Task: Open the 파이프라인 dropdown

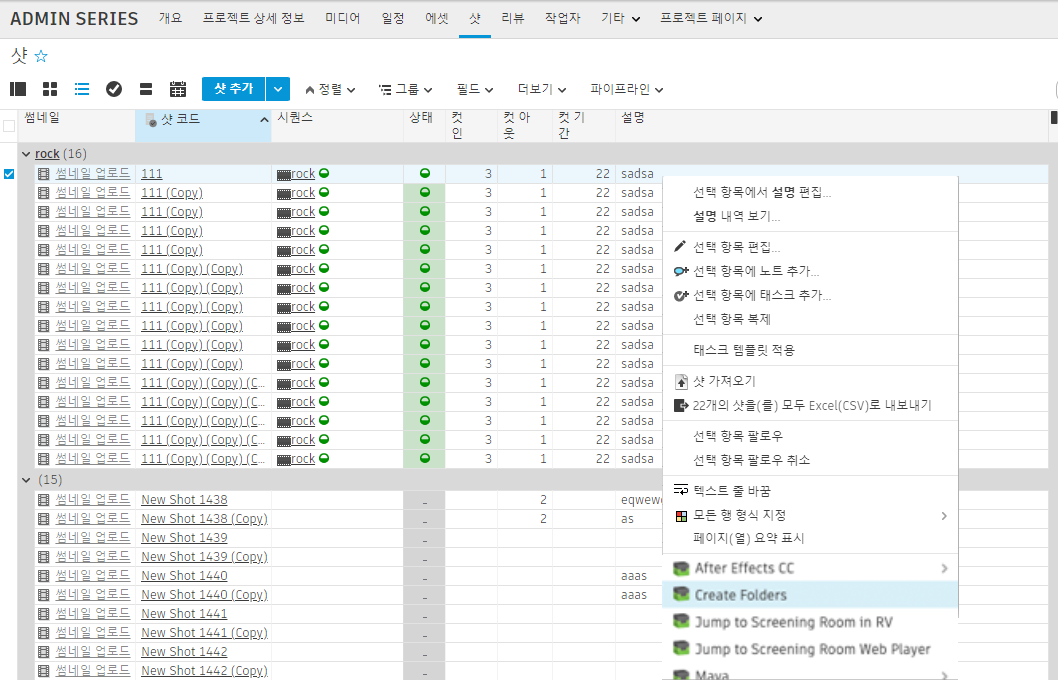Action: tap(627, 89)
